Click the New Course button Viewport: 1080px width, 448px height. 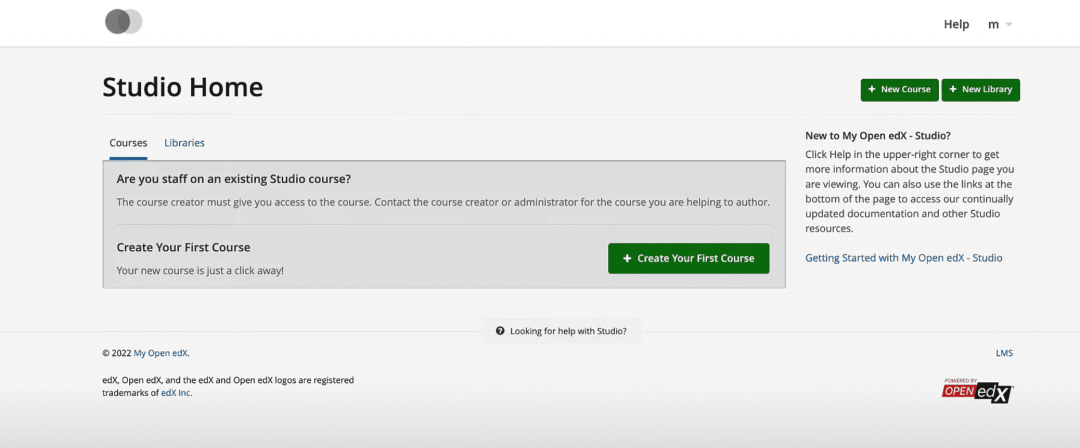tap(899, 90)
